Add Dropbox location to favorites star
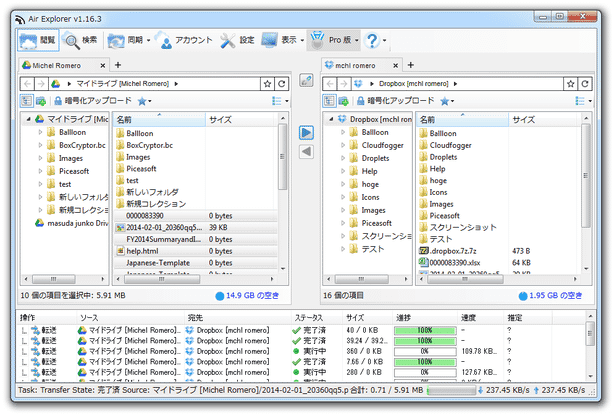Screen dimensions: 614x415 click(x=571, y=83)
